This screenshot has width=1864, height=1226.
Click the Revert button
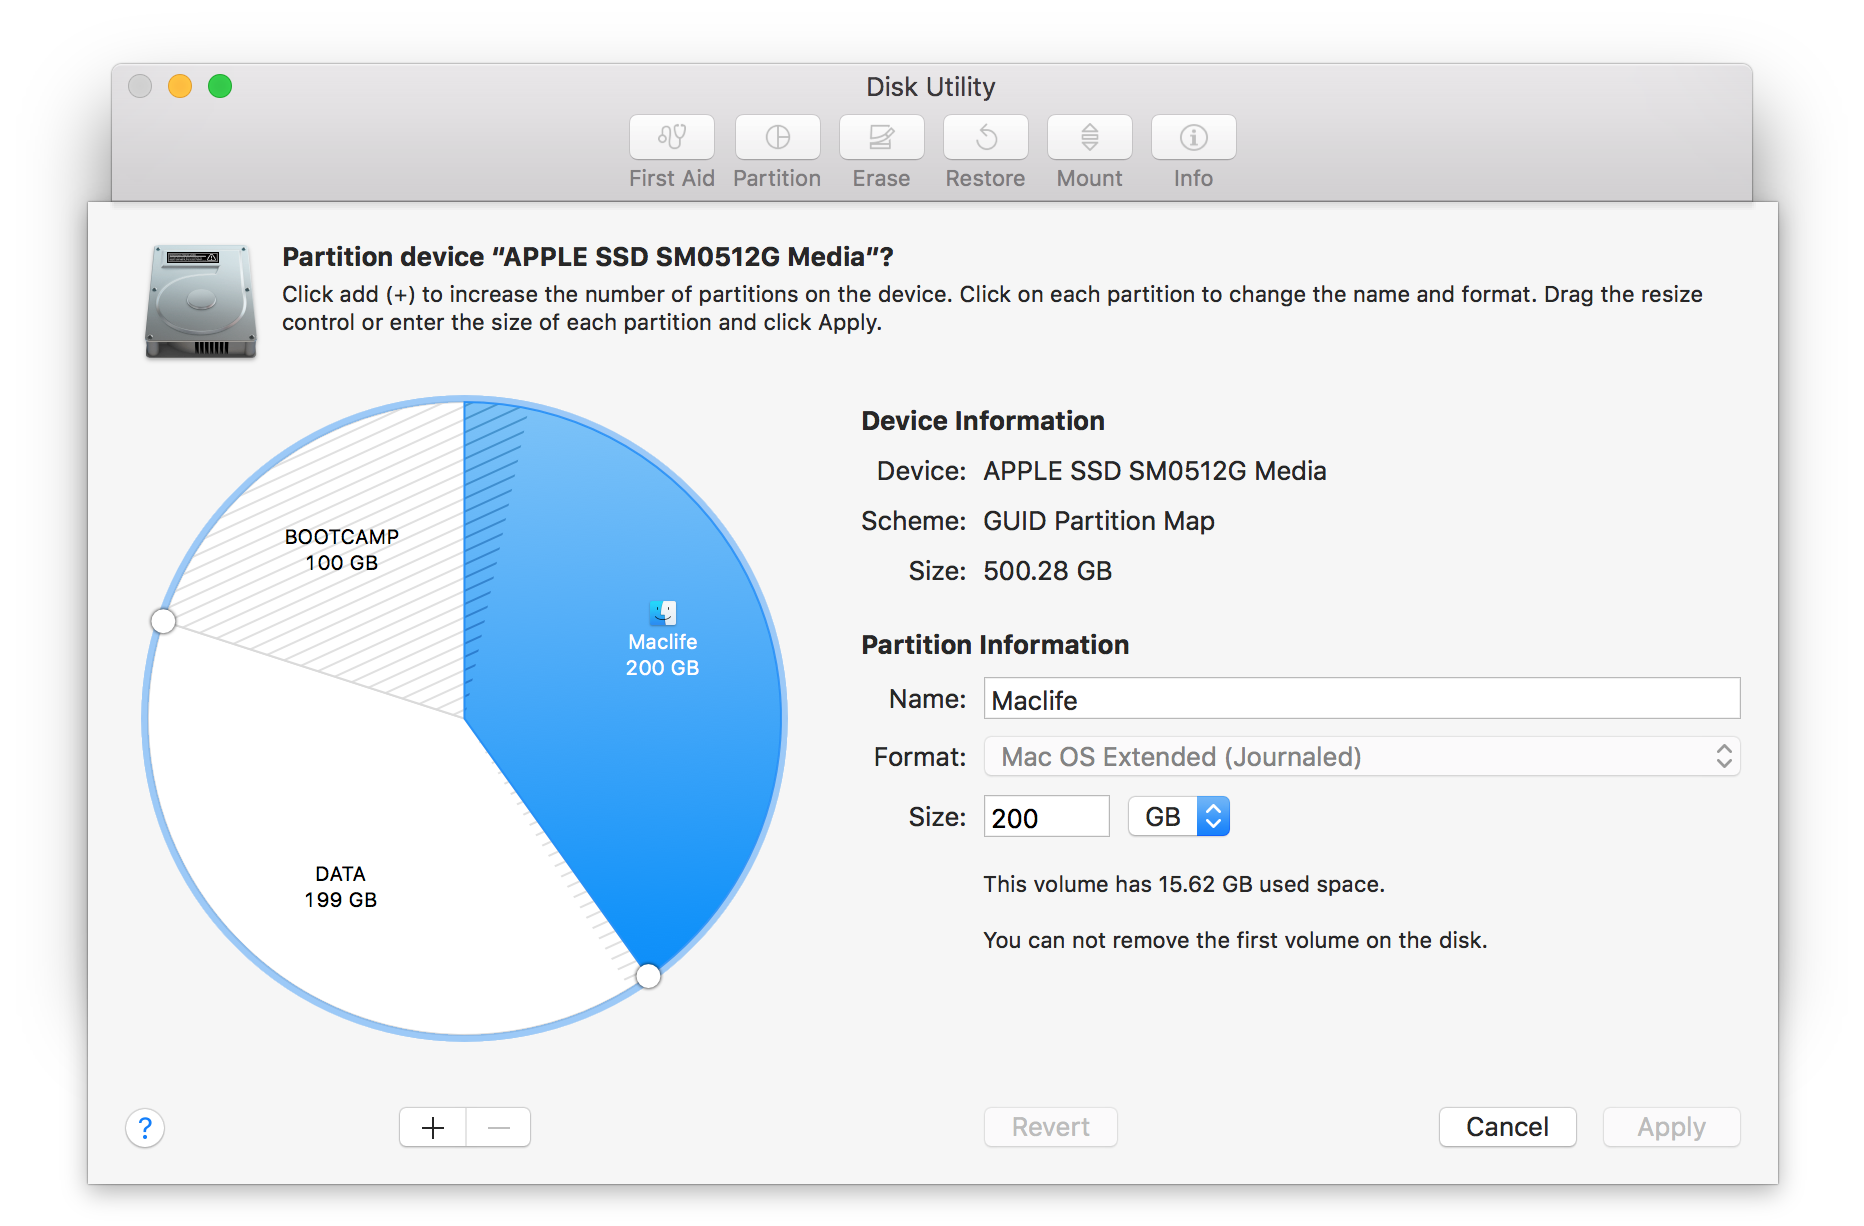pos(1050,1127)
